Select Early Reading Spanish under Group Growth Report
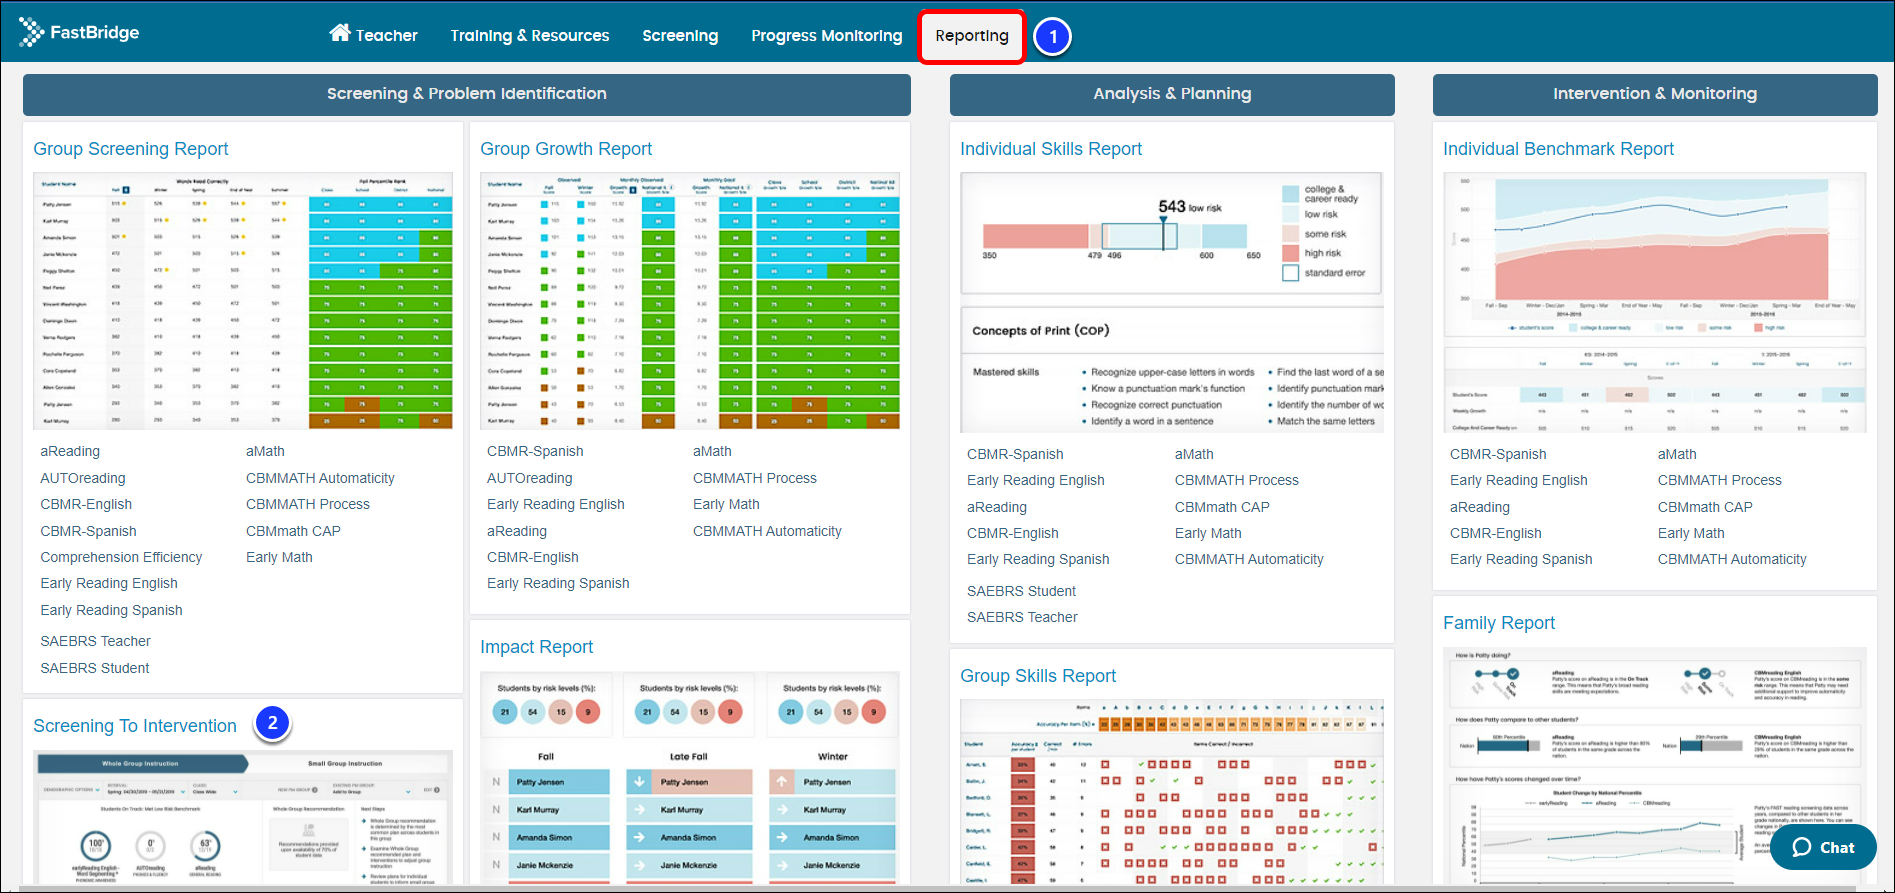Viewport: 1895px width, 893px height. point(558,583)
